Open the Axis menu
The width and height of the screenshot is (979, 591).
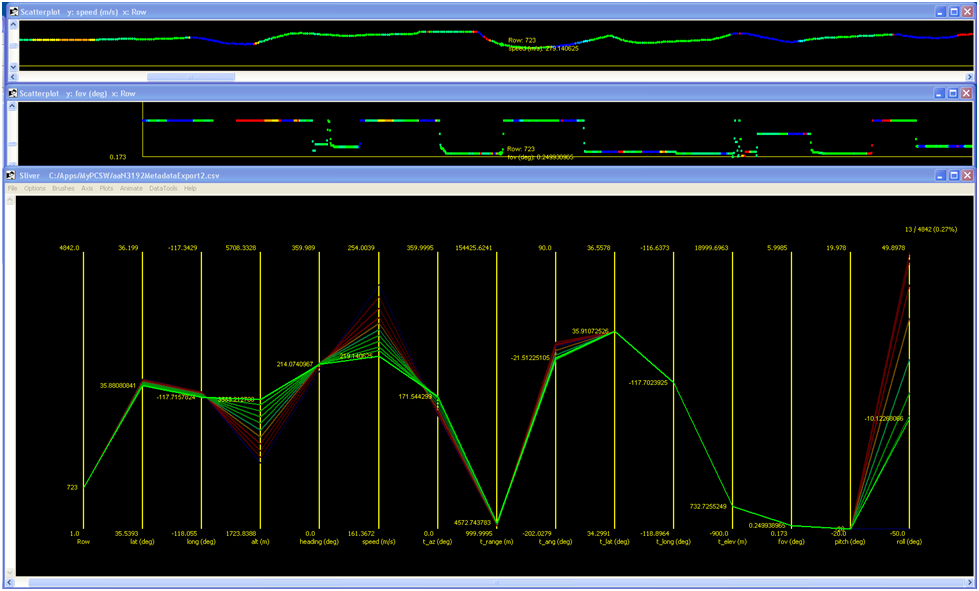87,188
